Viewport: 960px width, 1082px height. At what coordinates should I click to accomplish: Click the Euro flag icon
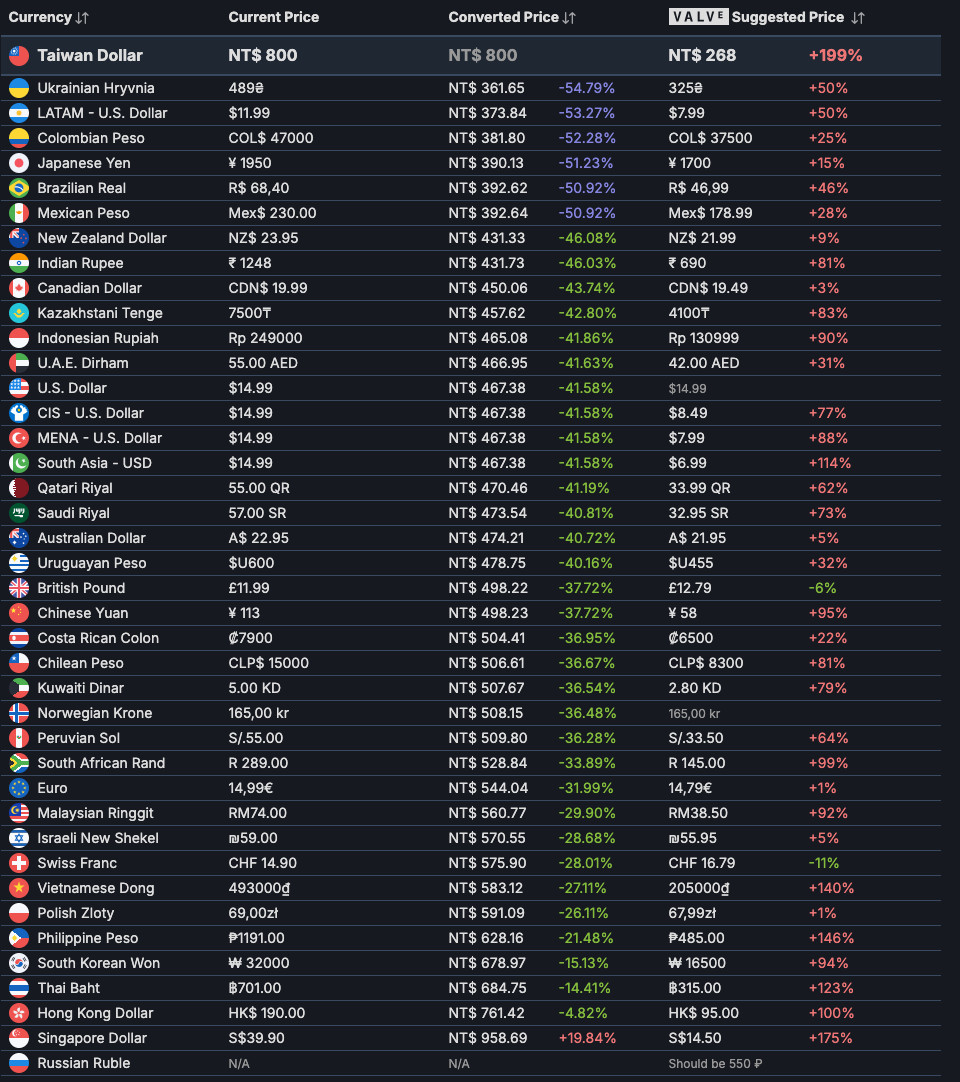pos(19,788)
